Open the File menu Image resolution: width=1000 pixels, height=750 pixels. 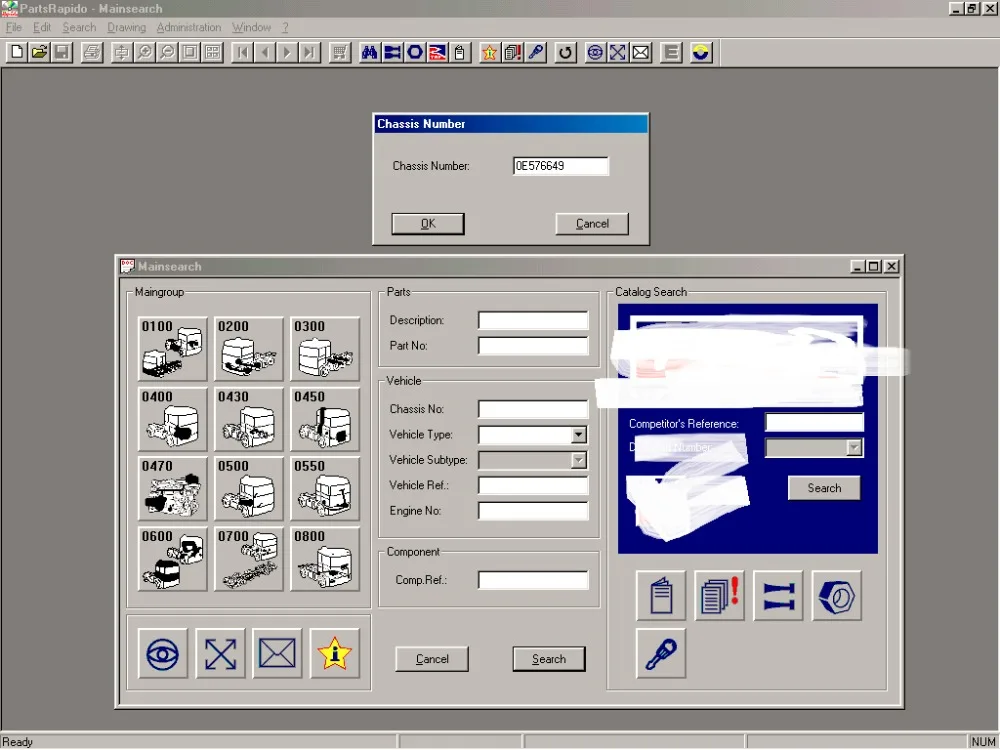click(x=13, y=27)
